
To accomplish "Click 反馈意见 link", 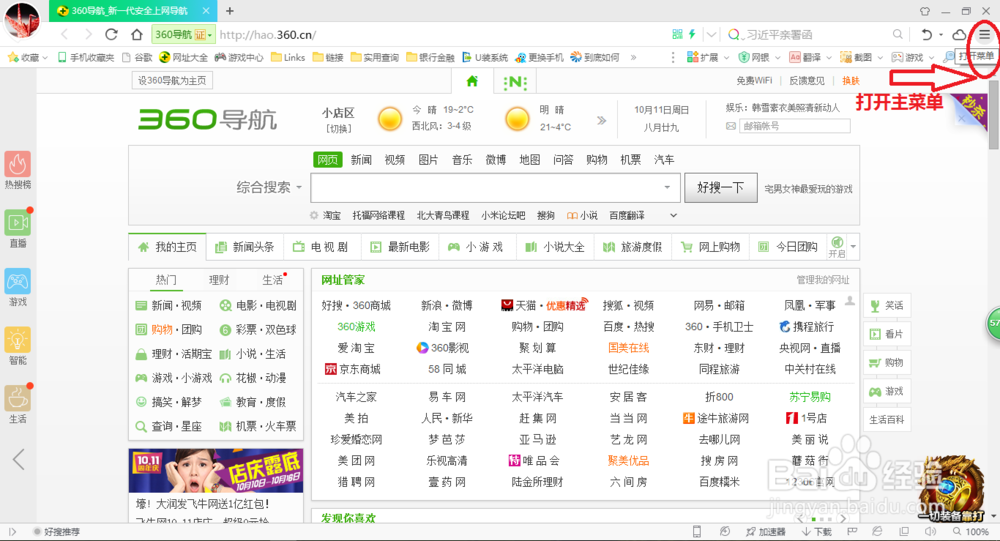I will click(x=807, y=81).
